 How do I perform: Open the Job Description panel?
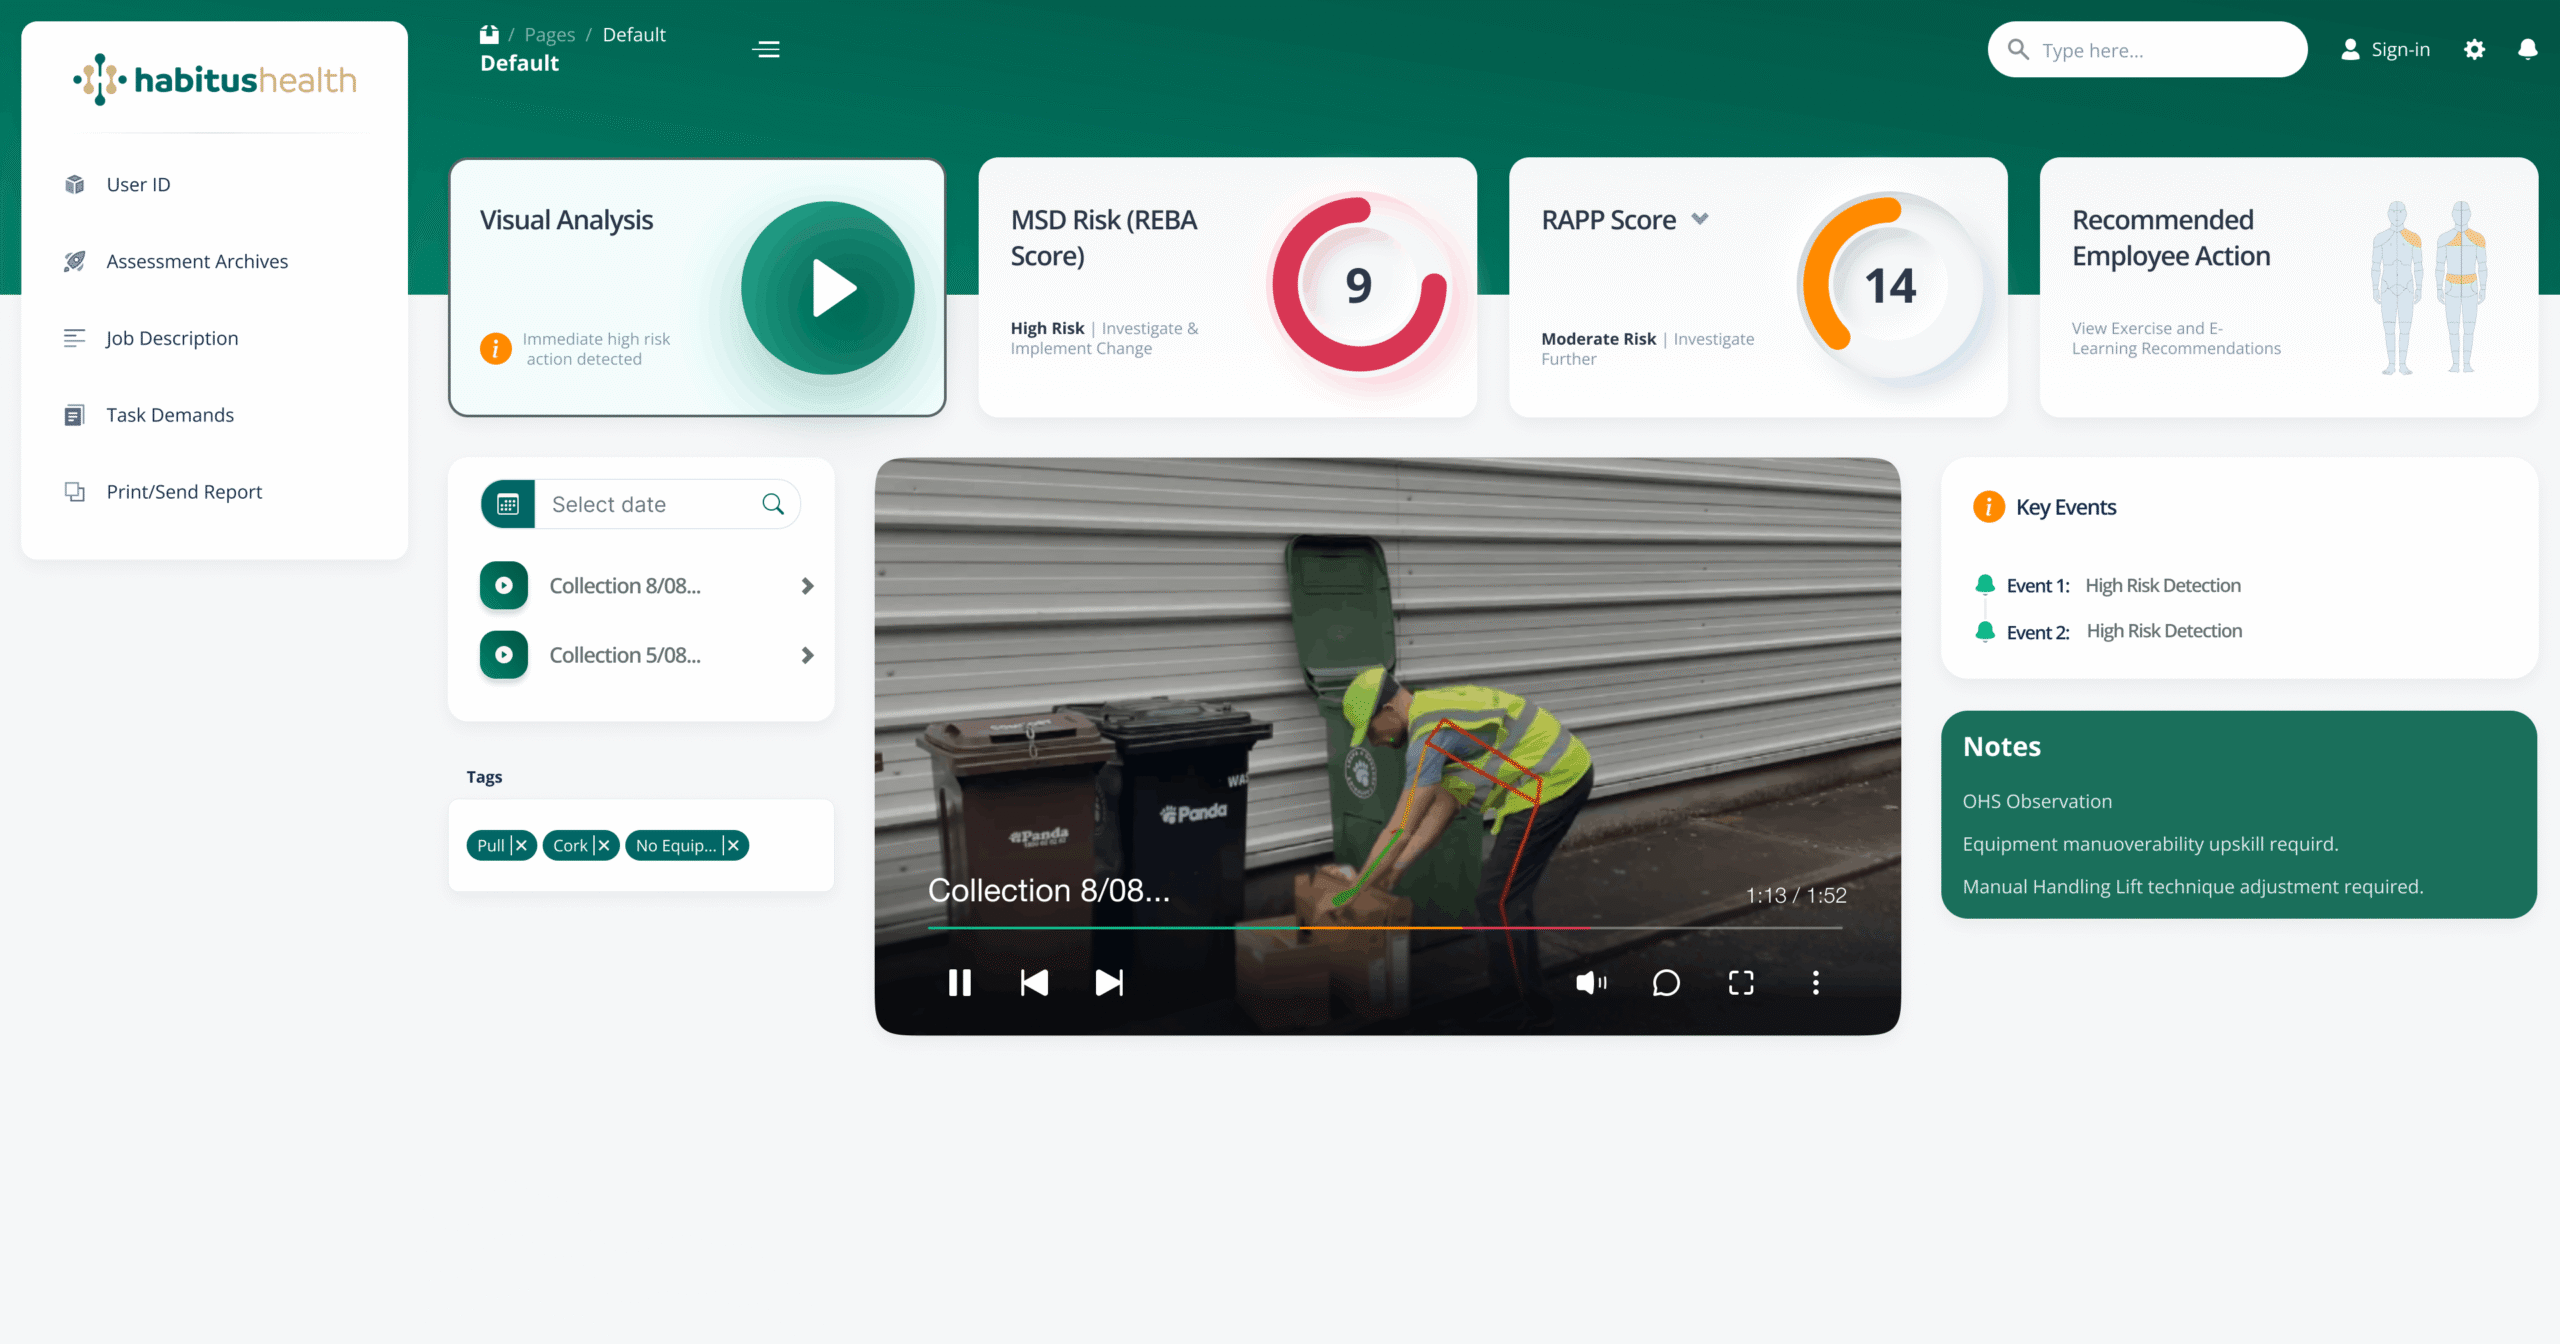(172, 338)
